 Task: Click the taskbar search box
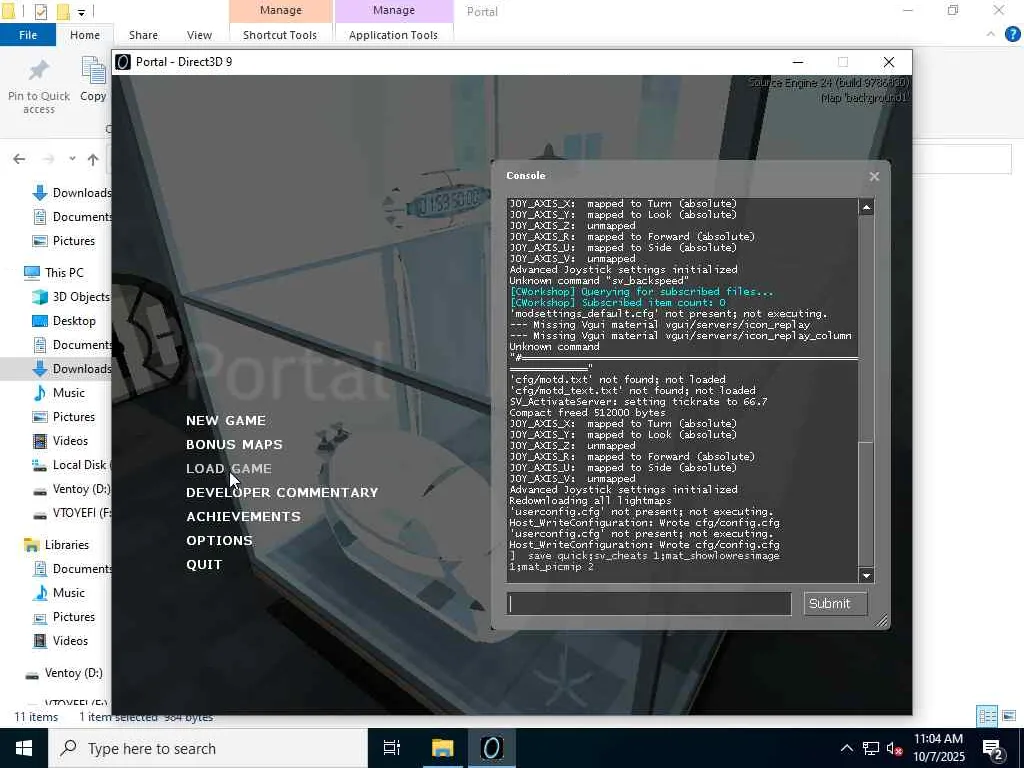(x=208, y=748)
